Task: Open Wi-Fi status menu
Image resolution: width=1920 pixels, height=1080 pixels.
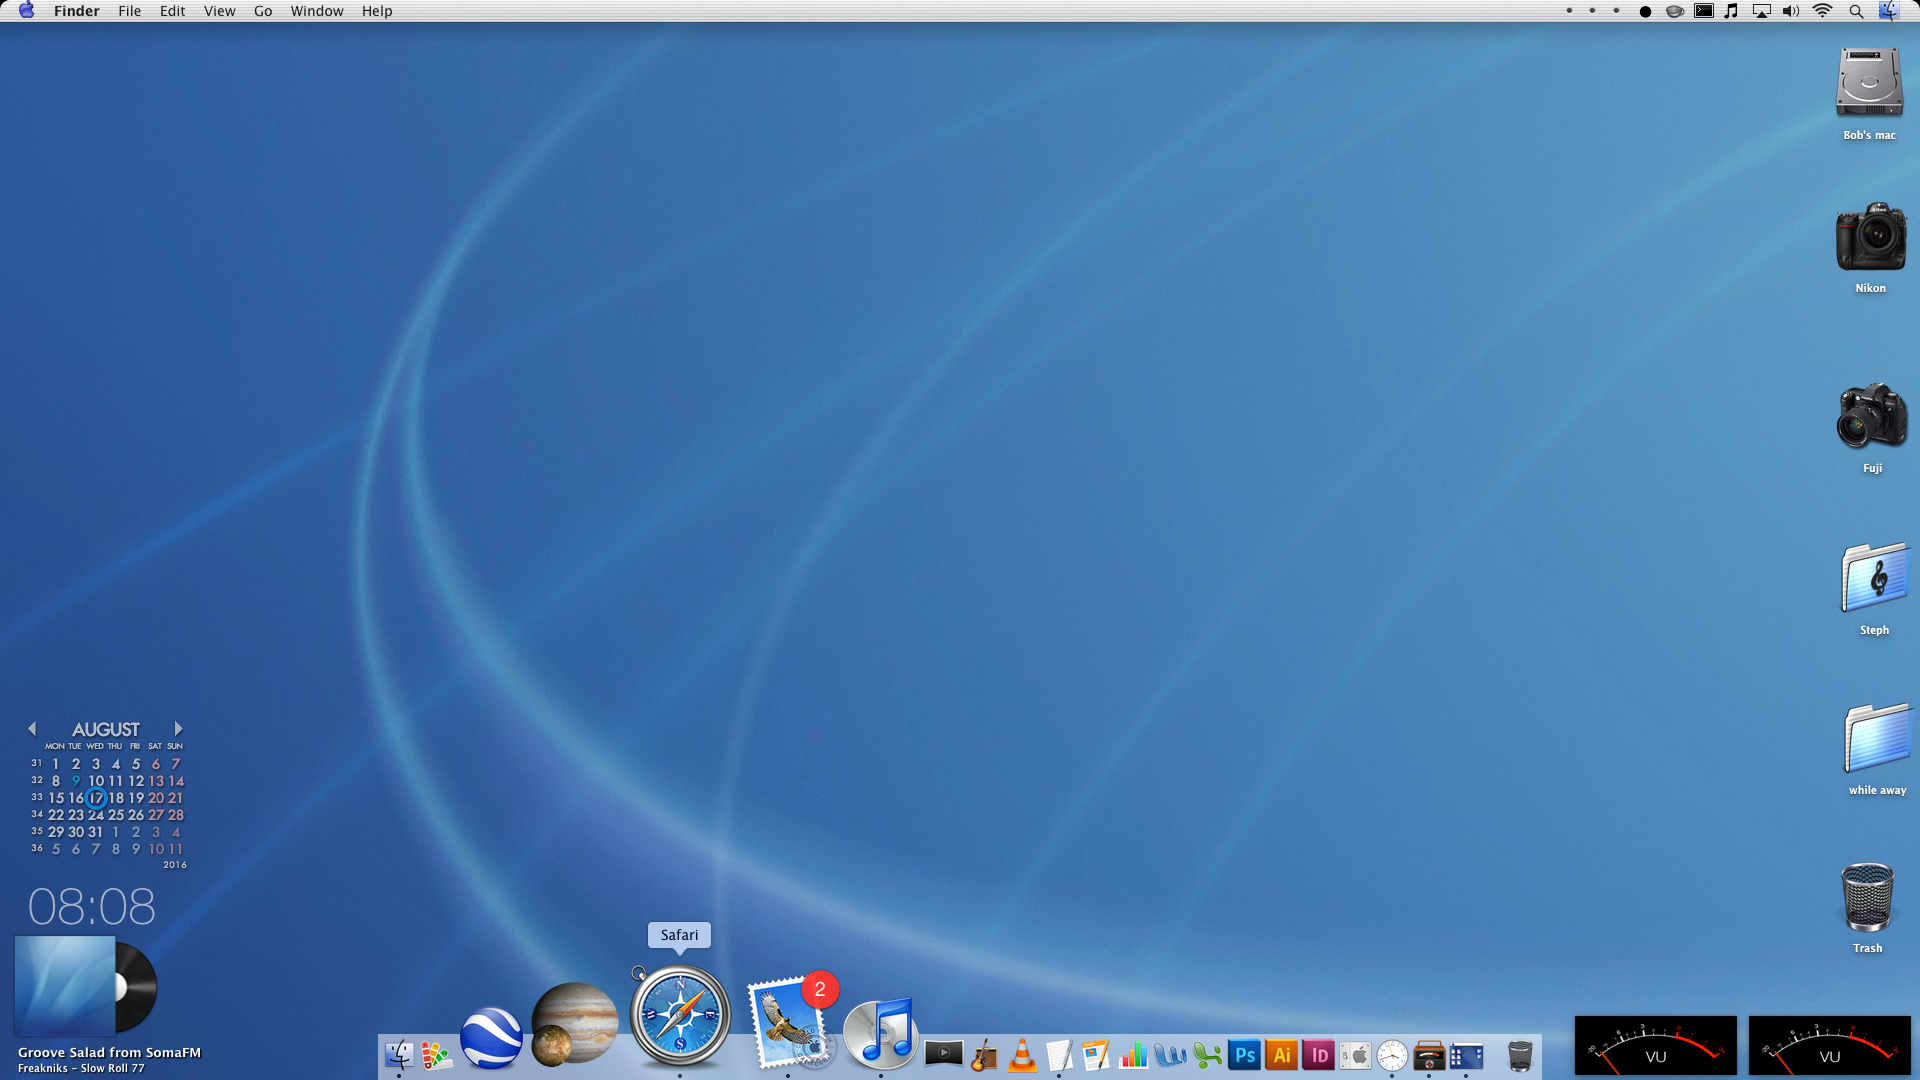Action: [x=1822, y=11]
